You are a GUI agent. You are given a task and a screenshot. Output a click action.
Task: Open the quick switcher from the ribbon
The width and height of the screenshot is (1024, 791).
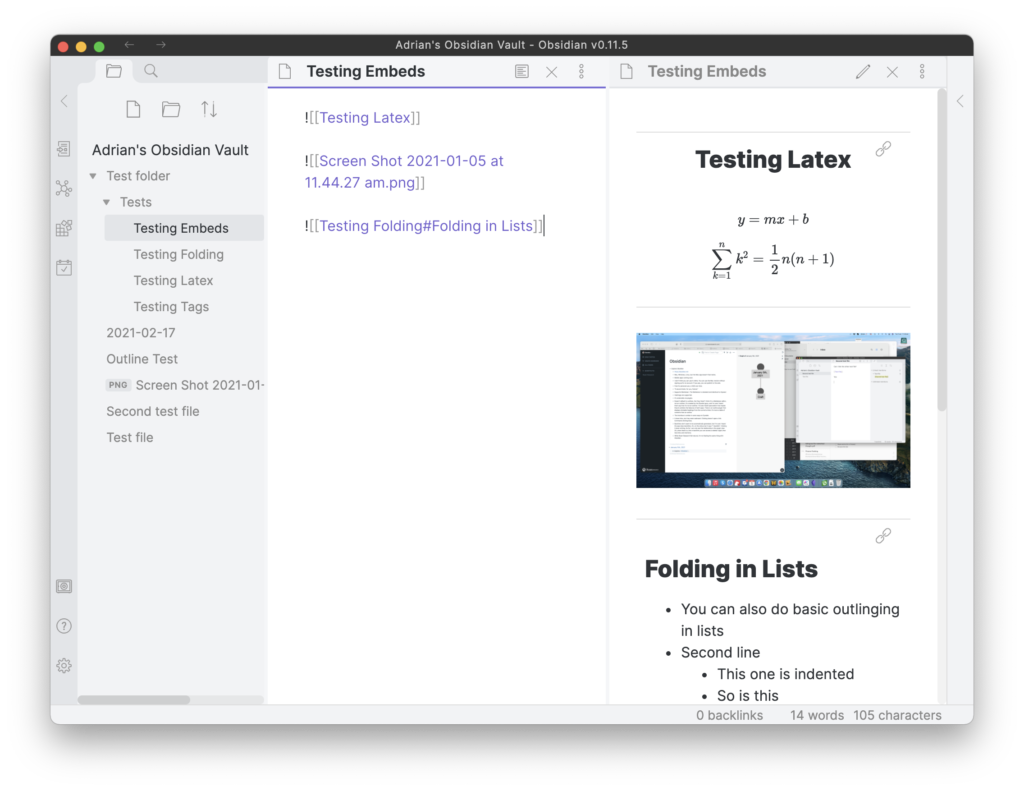click(x=64, y=149)
